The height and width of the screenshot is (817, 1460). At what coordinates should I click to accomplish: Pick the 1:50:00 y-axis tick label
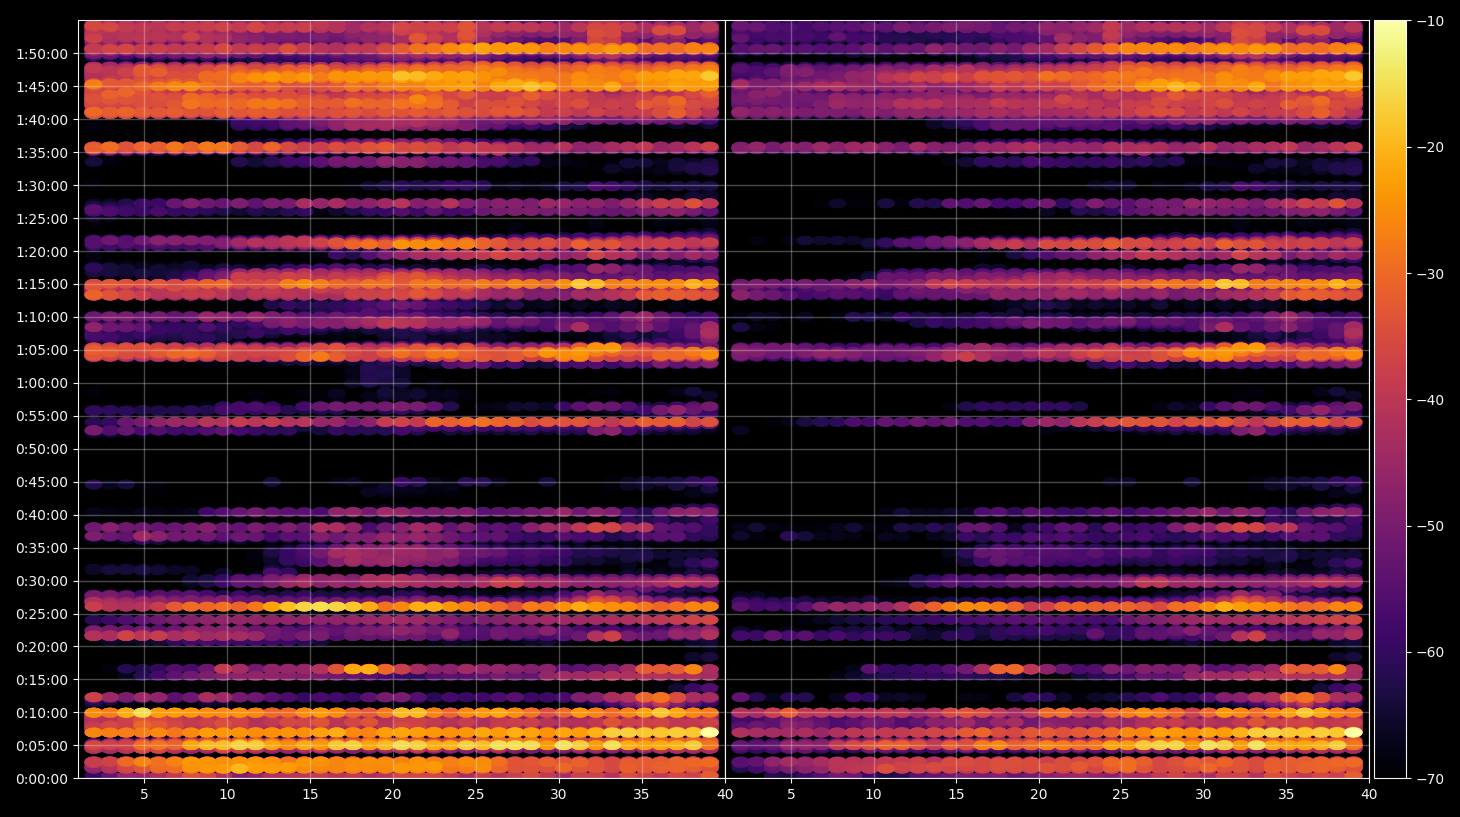(42, 54)
